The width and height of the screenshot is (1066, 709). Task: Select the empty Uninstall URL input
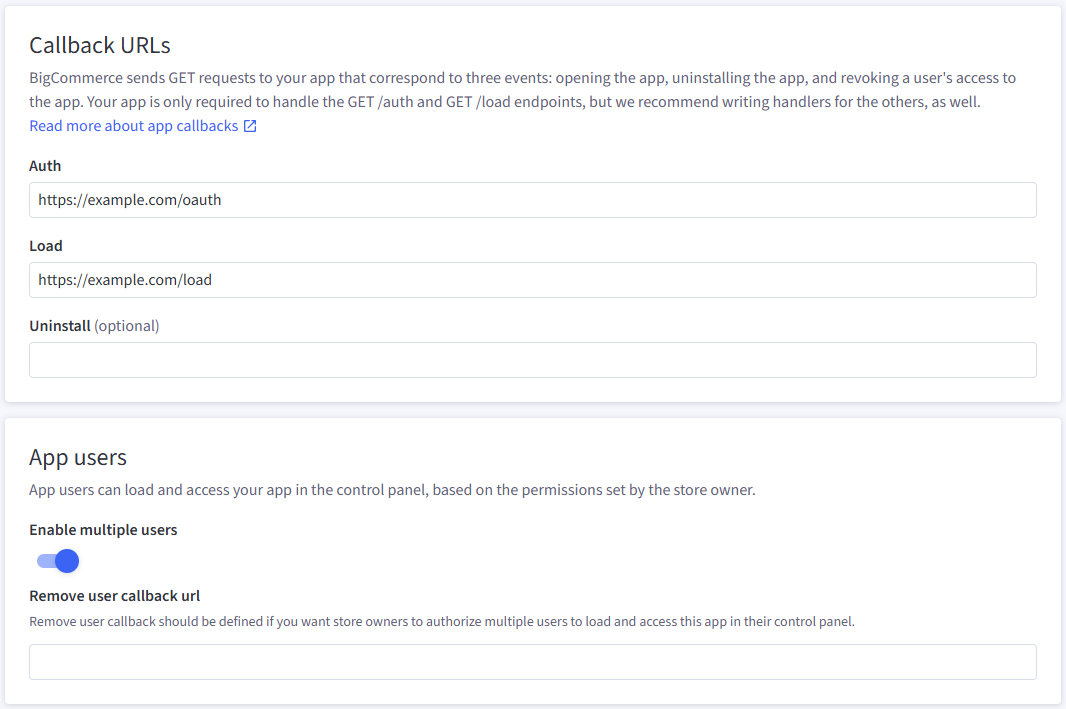(x=532, y=360)
